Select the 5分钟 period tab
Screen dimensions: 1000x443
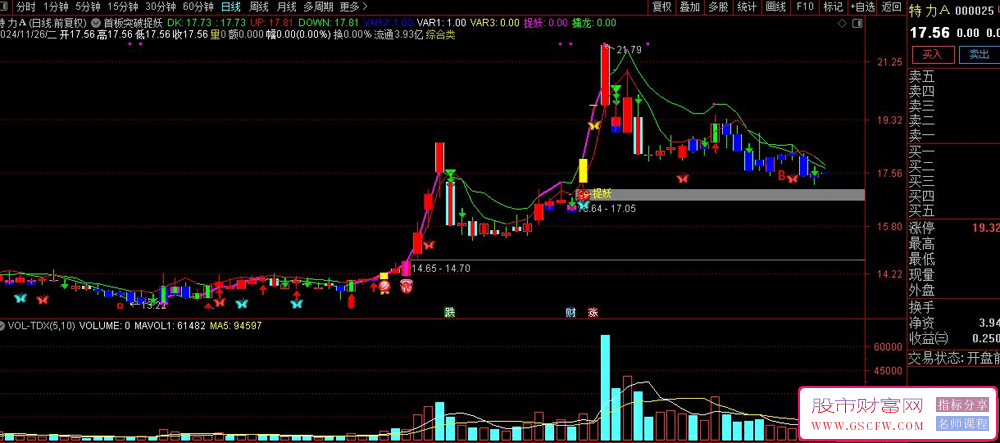pos(87,7)
